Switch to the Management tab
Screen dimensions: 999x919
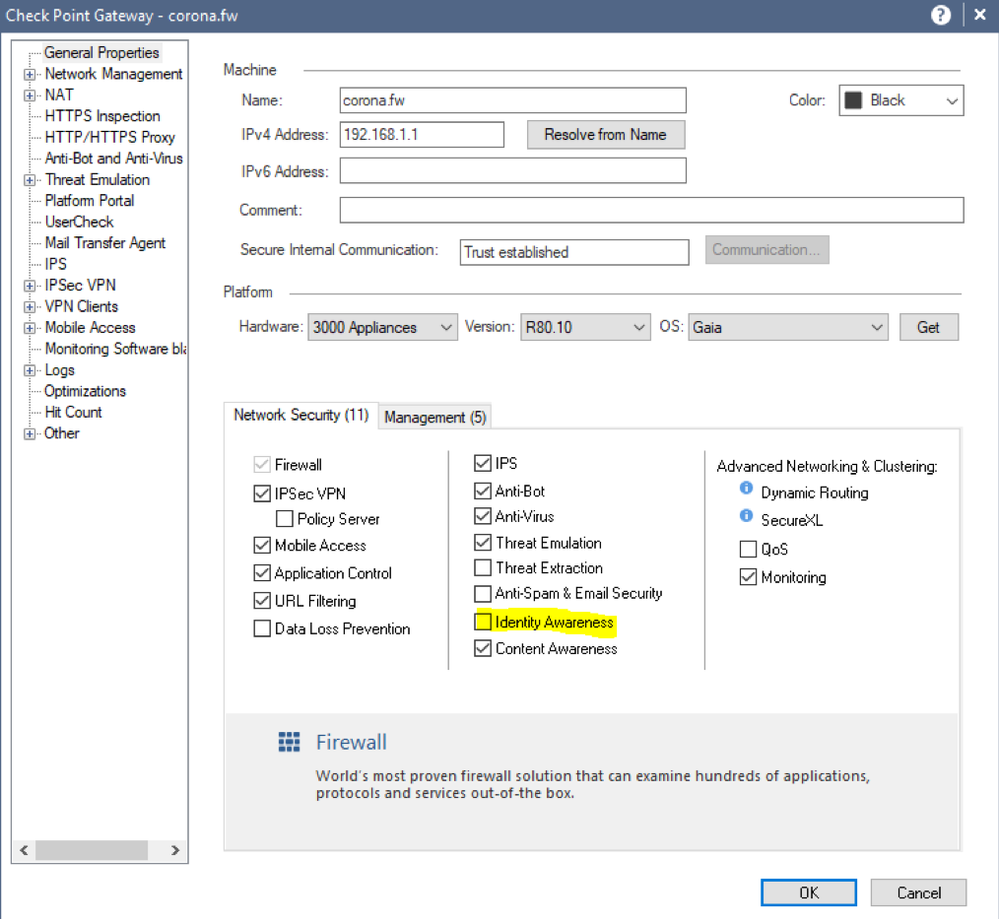point(435,417)
